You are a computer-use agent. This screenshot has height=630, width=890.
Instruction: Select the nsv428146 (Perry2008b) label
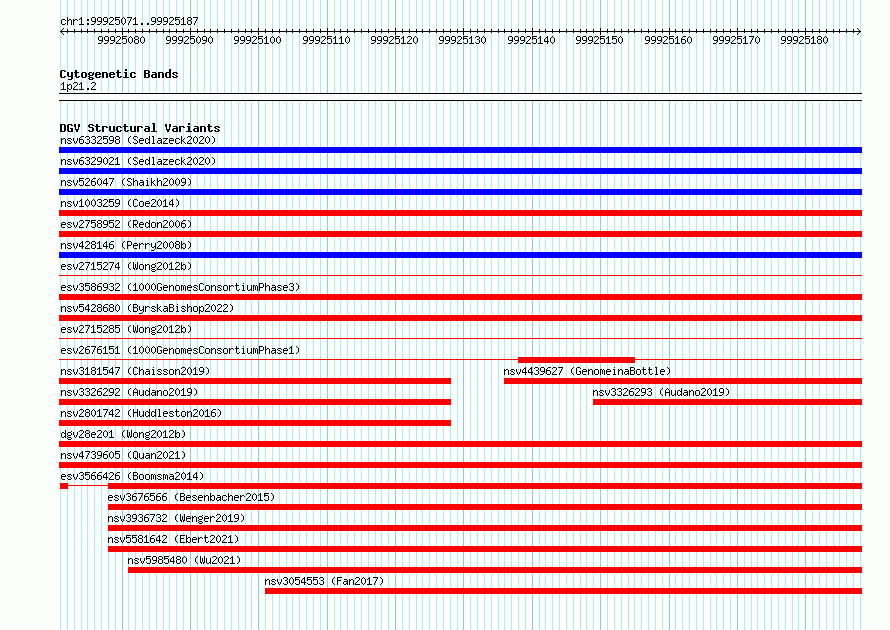point(126,245)
